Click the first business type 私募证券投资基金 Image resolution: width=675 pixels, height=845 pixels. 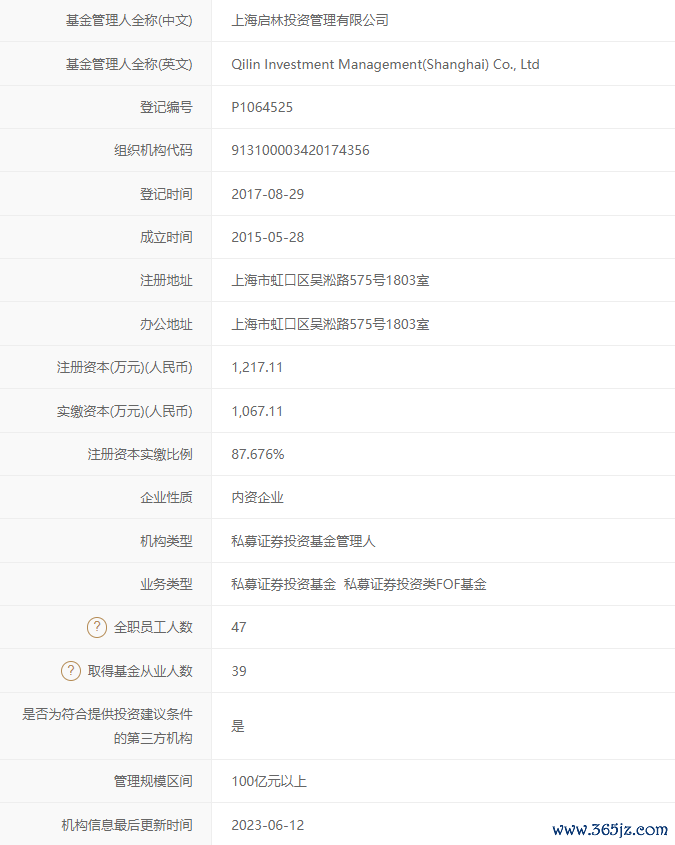tap(283, 584)
